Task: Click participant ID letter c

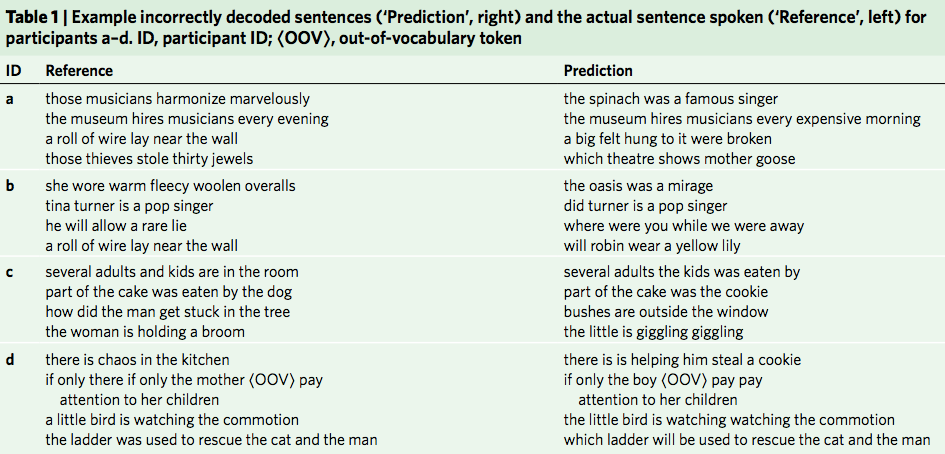Action: tap(9, 272)
